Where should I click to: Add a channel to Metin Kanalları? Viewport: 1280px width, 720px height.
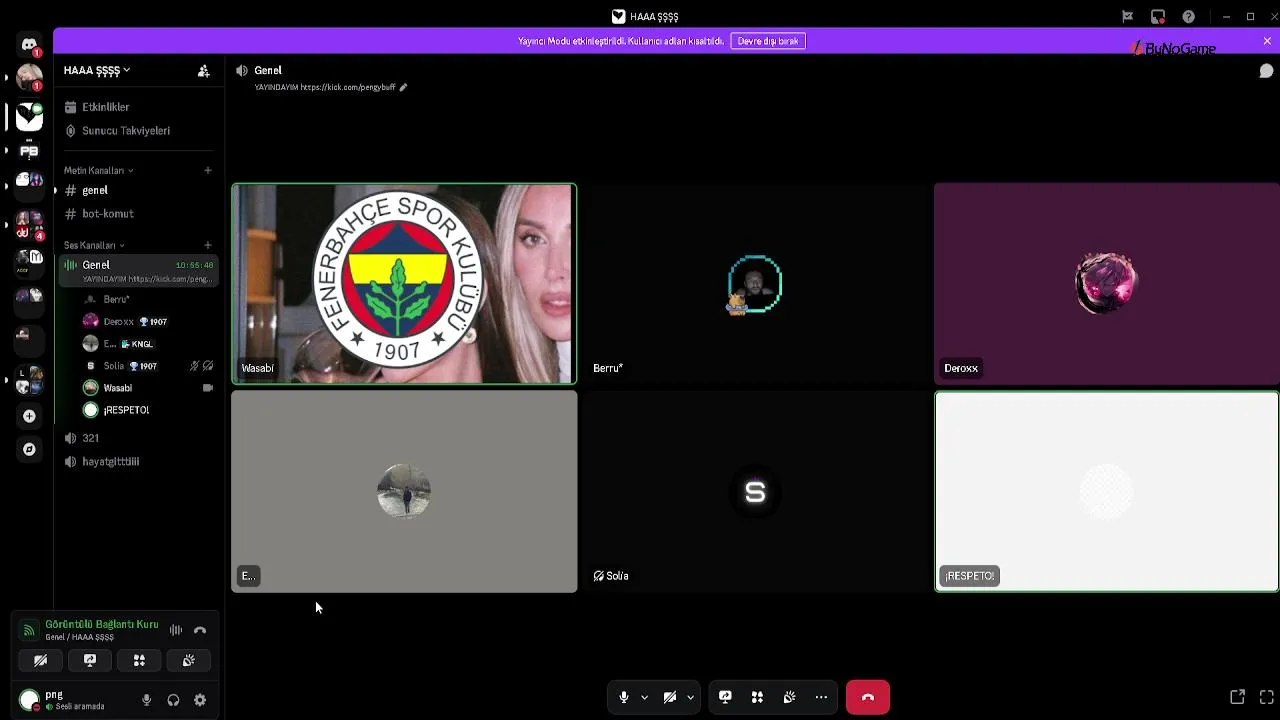click(207, 170)
